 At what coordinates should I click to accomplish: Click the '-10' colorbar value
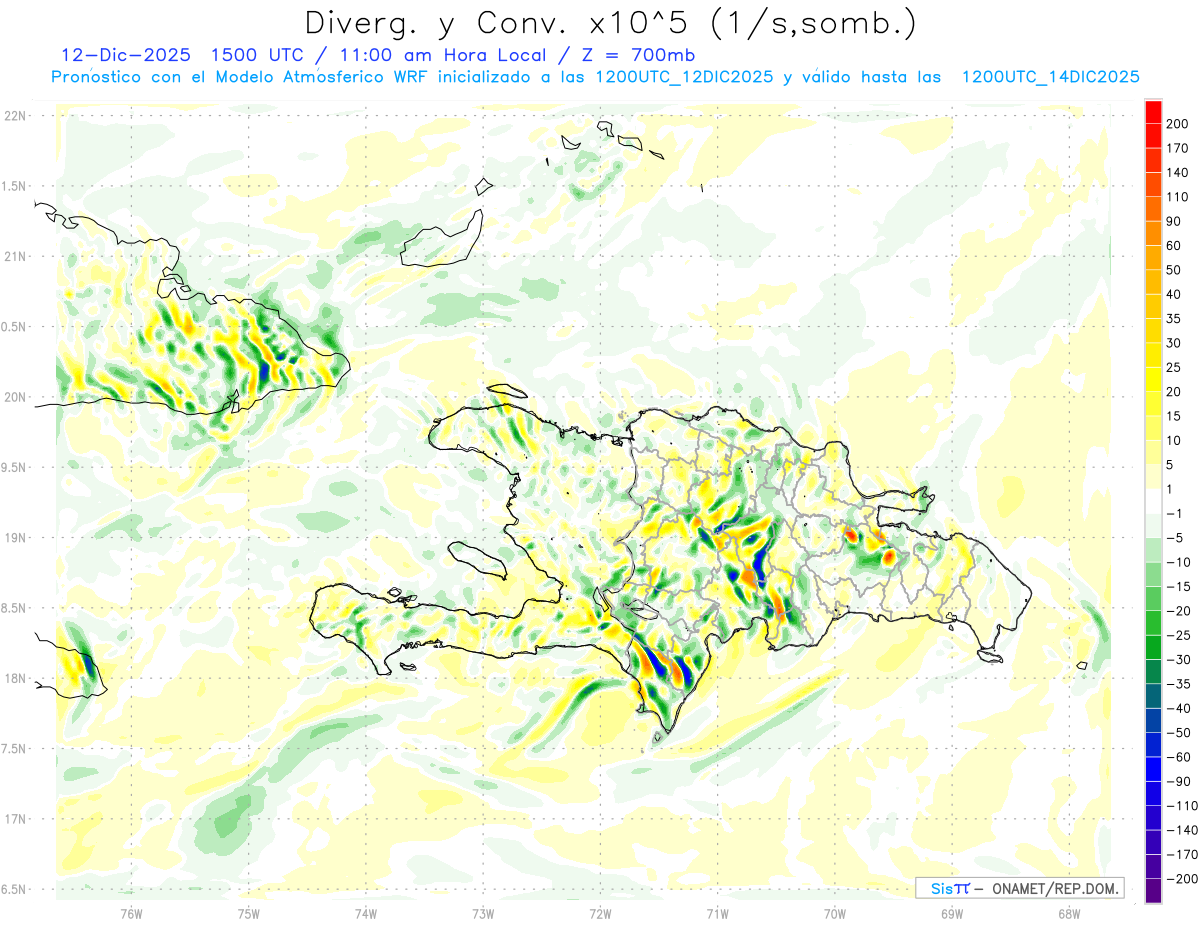(1178, 562)
